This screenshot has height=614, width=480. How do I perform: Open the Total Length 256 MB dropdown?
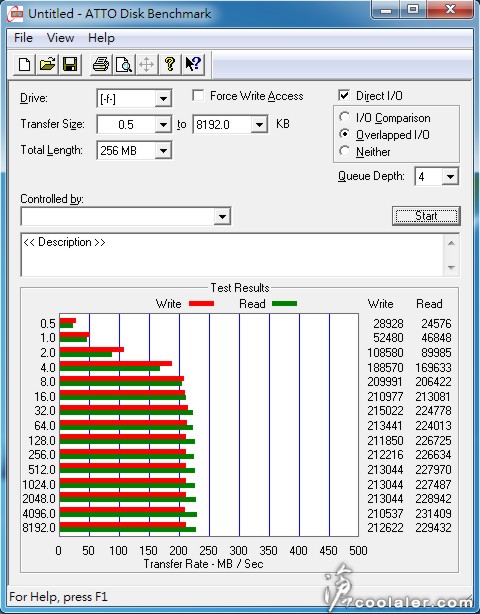(x=163, y=150)
